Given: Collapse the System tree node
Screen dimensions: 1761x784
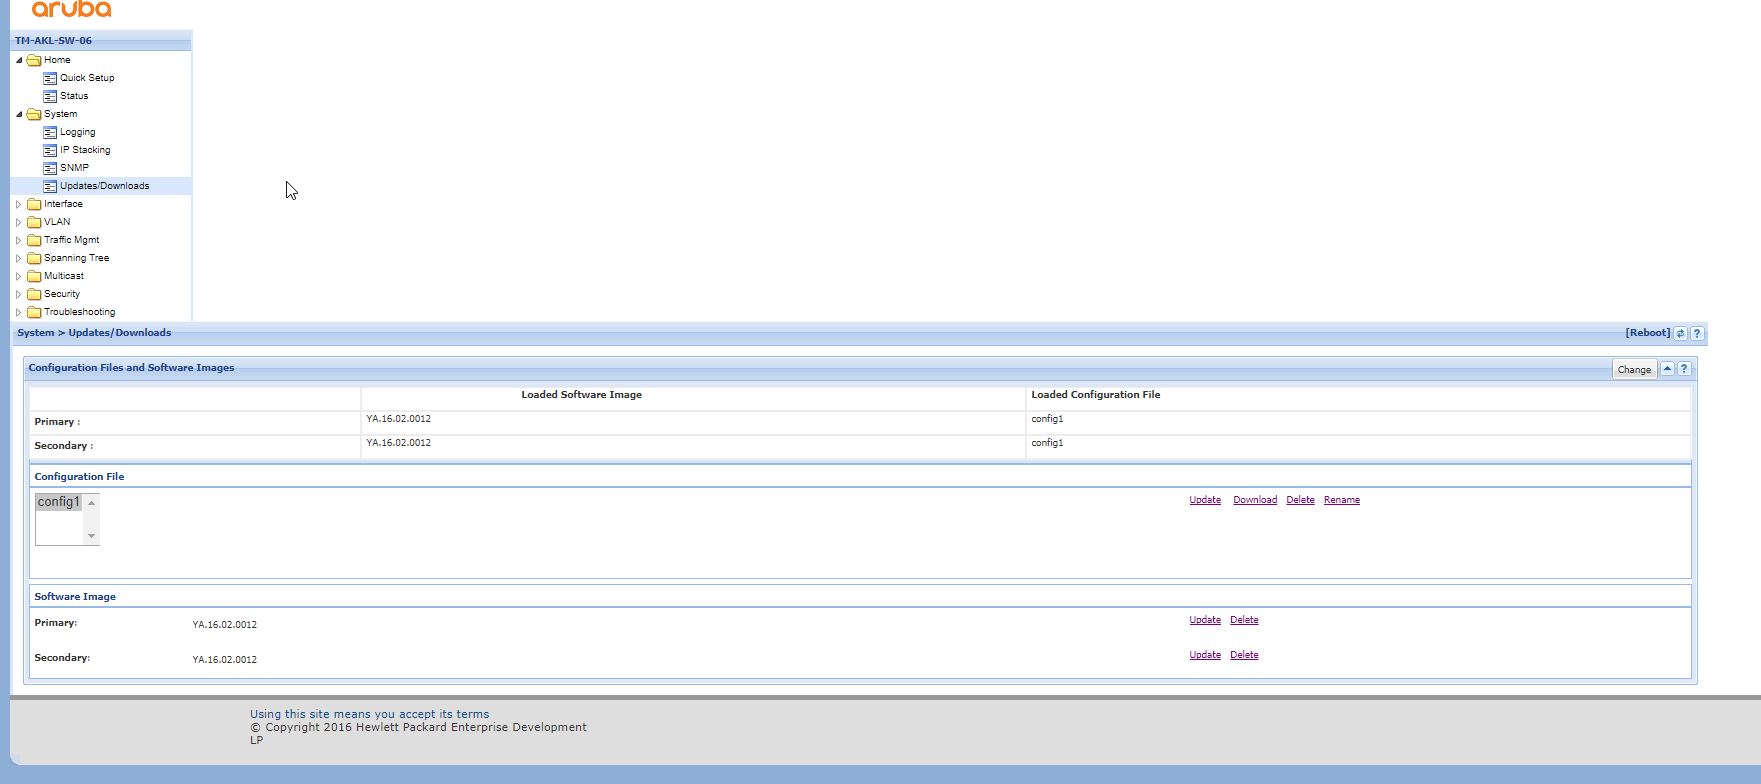Looking at the screenshot, I should [19, 114].
